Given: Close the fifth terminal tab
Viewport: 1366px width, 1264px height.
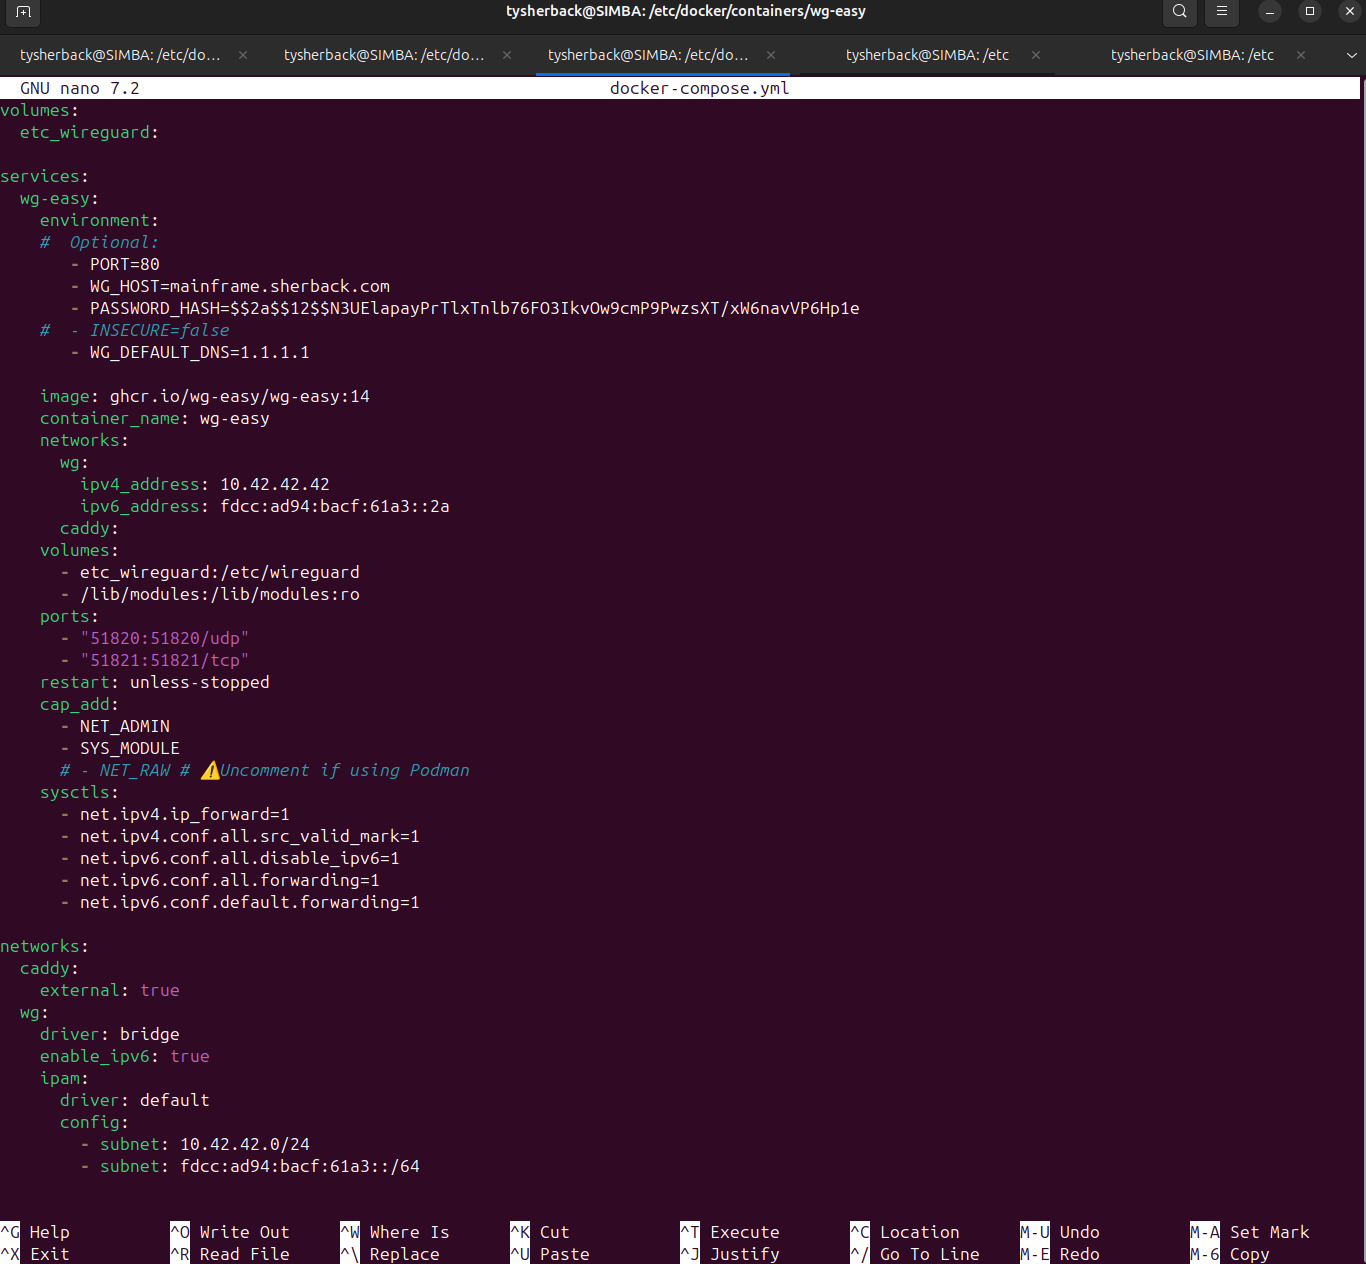Looking at the screenshot, I should 1301,55.
